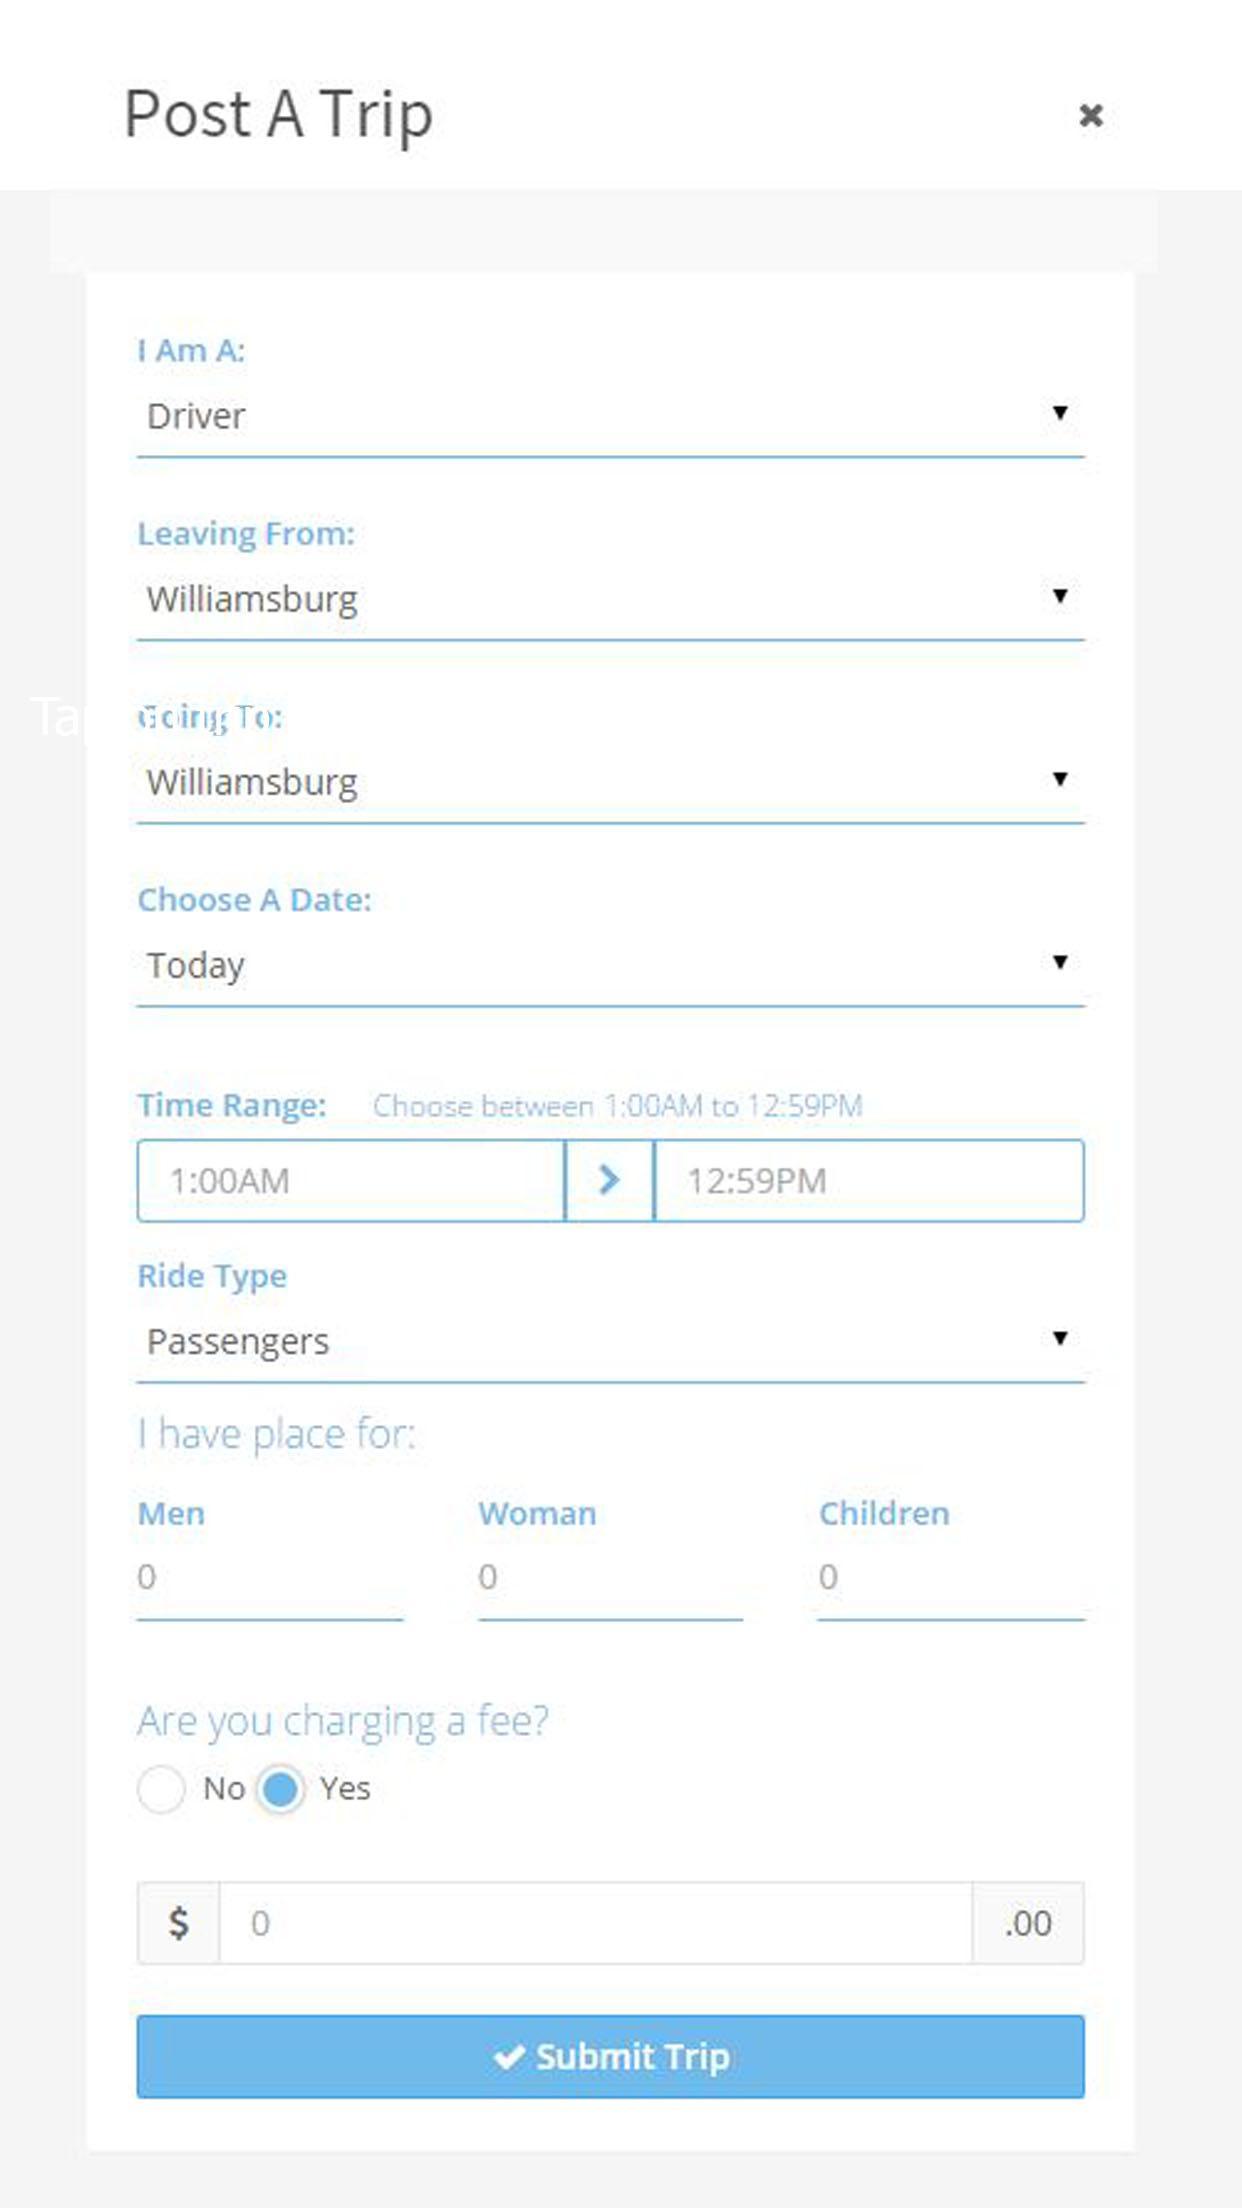Click the .00 cents suffix
This screenshot has width=1242, height=2208.
pyautogui.click(x=1028, y=1922)
